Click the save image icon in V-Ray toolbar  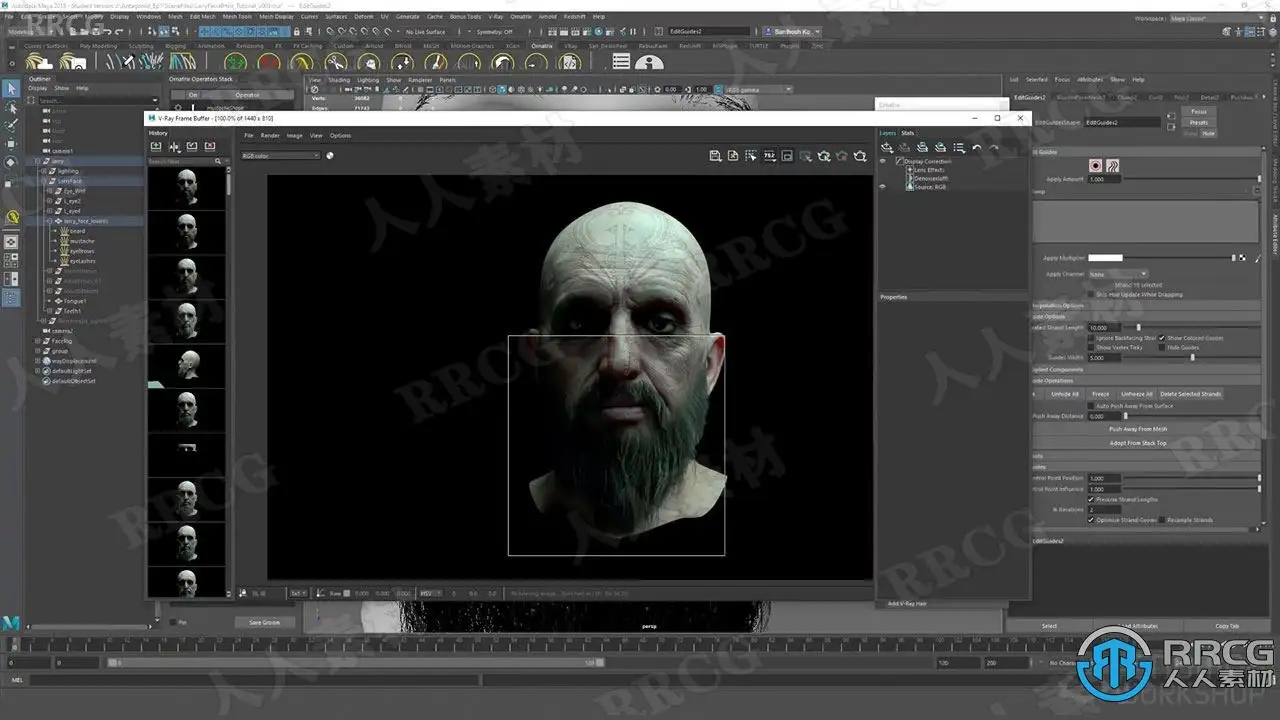(x=716, y=156)
